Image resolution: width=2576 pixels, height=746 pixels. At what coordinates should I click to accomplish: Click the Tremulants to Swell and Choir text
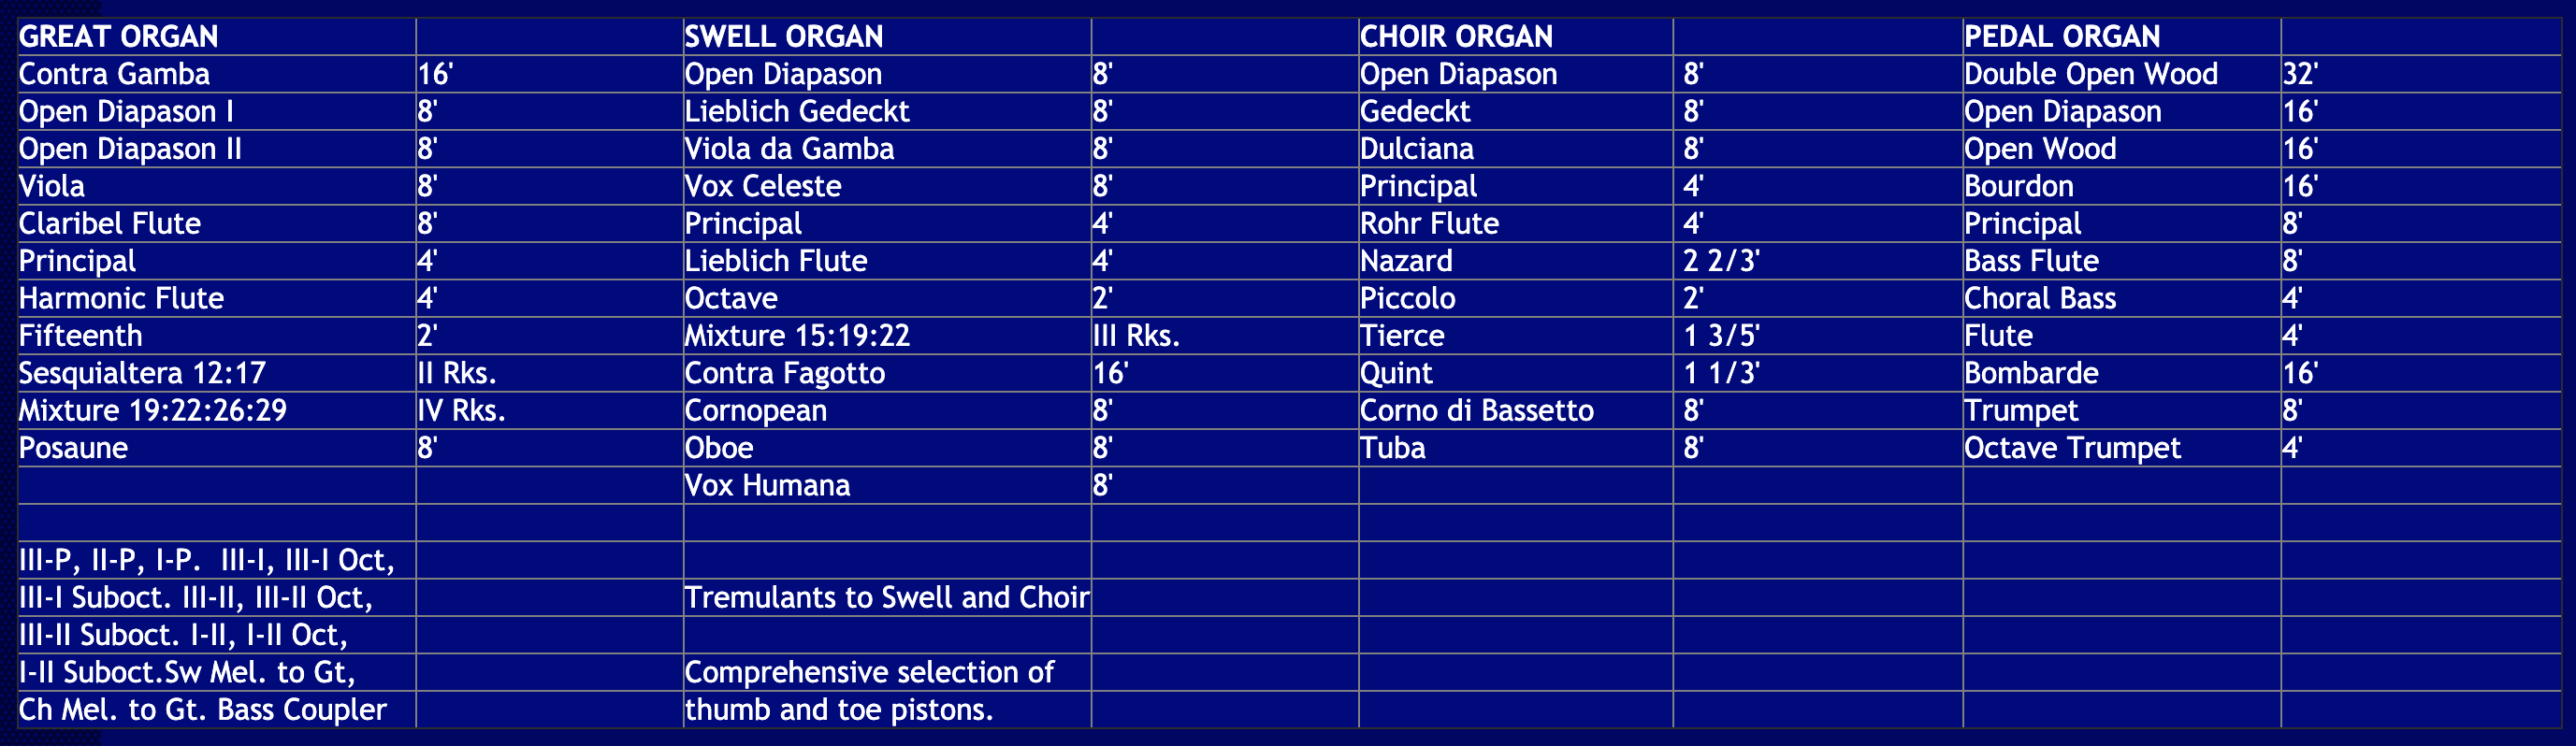pos(886,597)
